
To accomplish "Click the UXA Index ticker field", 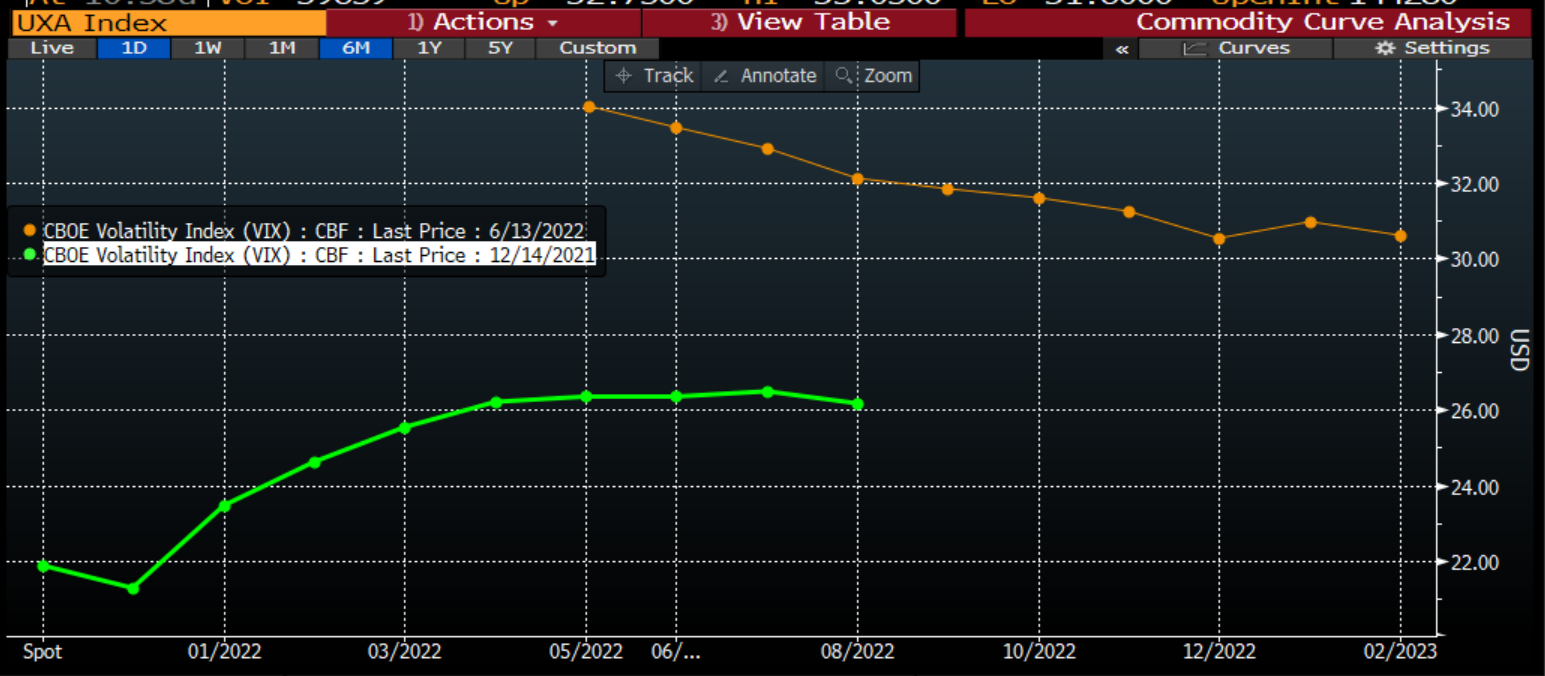I will click(166, 22).
